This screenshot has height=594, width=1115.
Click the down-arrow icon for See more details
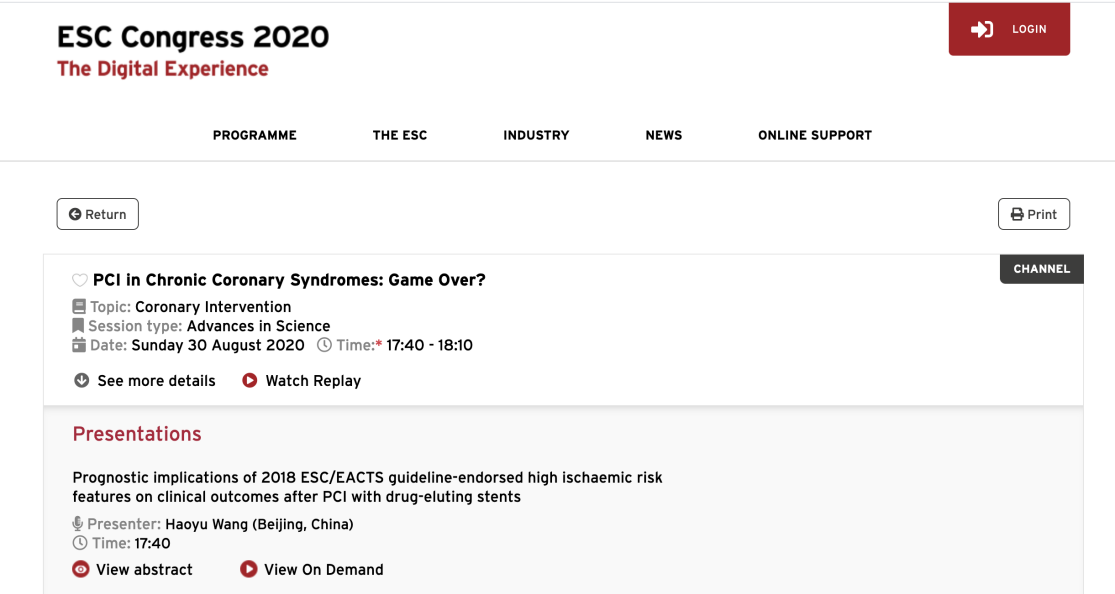[82, 381]
